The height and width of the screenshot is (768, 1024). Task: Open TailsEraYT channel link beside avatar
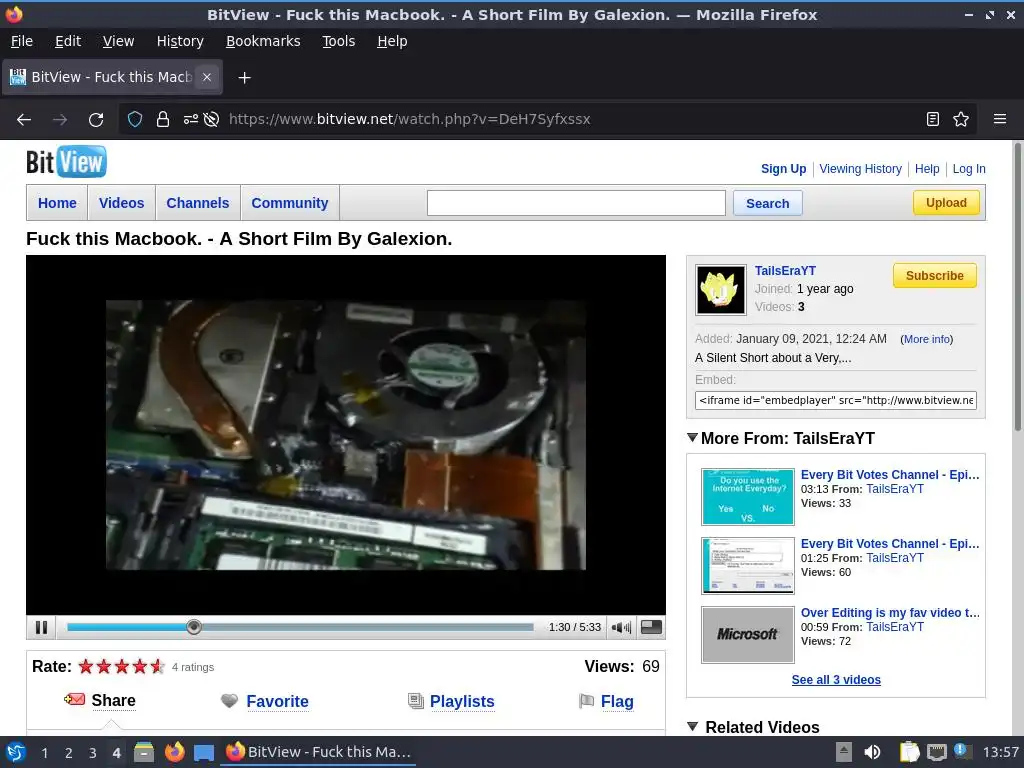pyautogui.click(x=785, y=270)
